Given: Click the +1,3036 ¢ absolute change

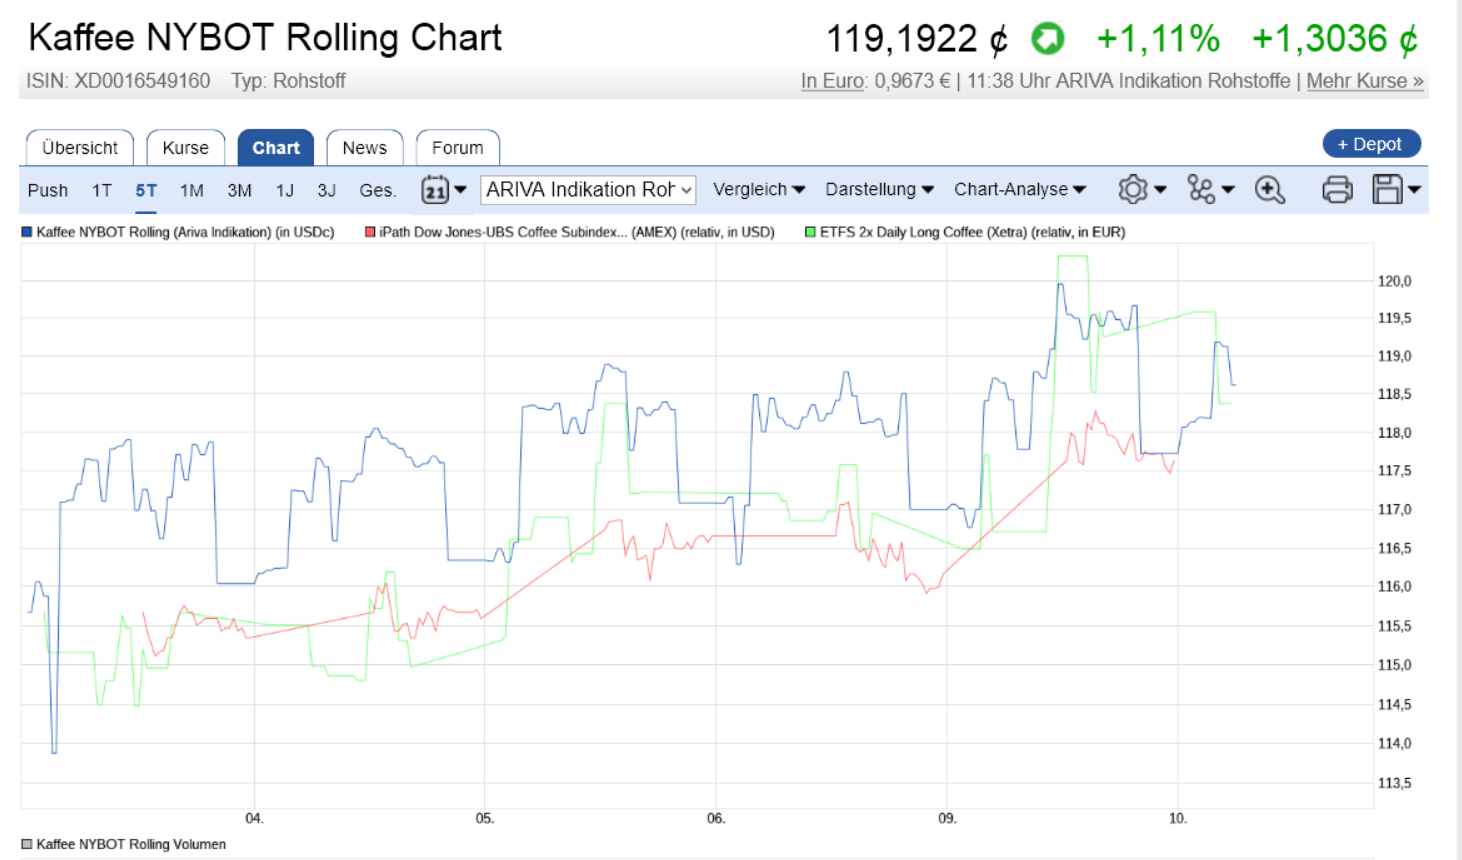Looking at the screenshot, I should tap(1335, 39).
